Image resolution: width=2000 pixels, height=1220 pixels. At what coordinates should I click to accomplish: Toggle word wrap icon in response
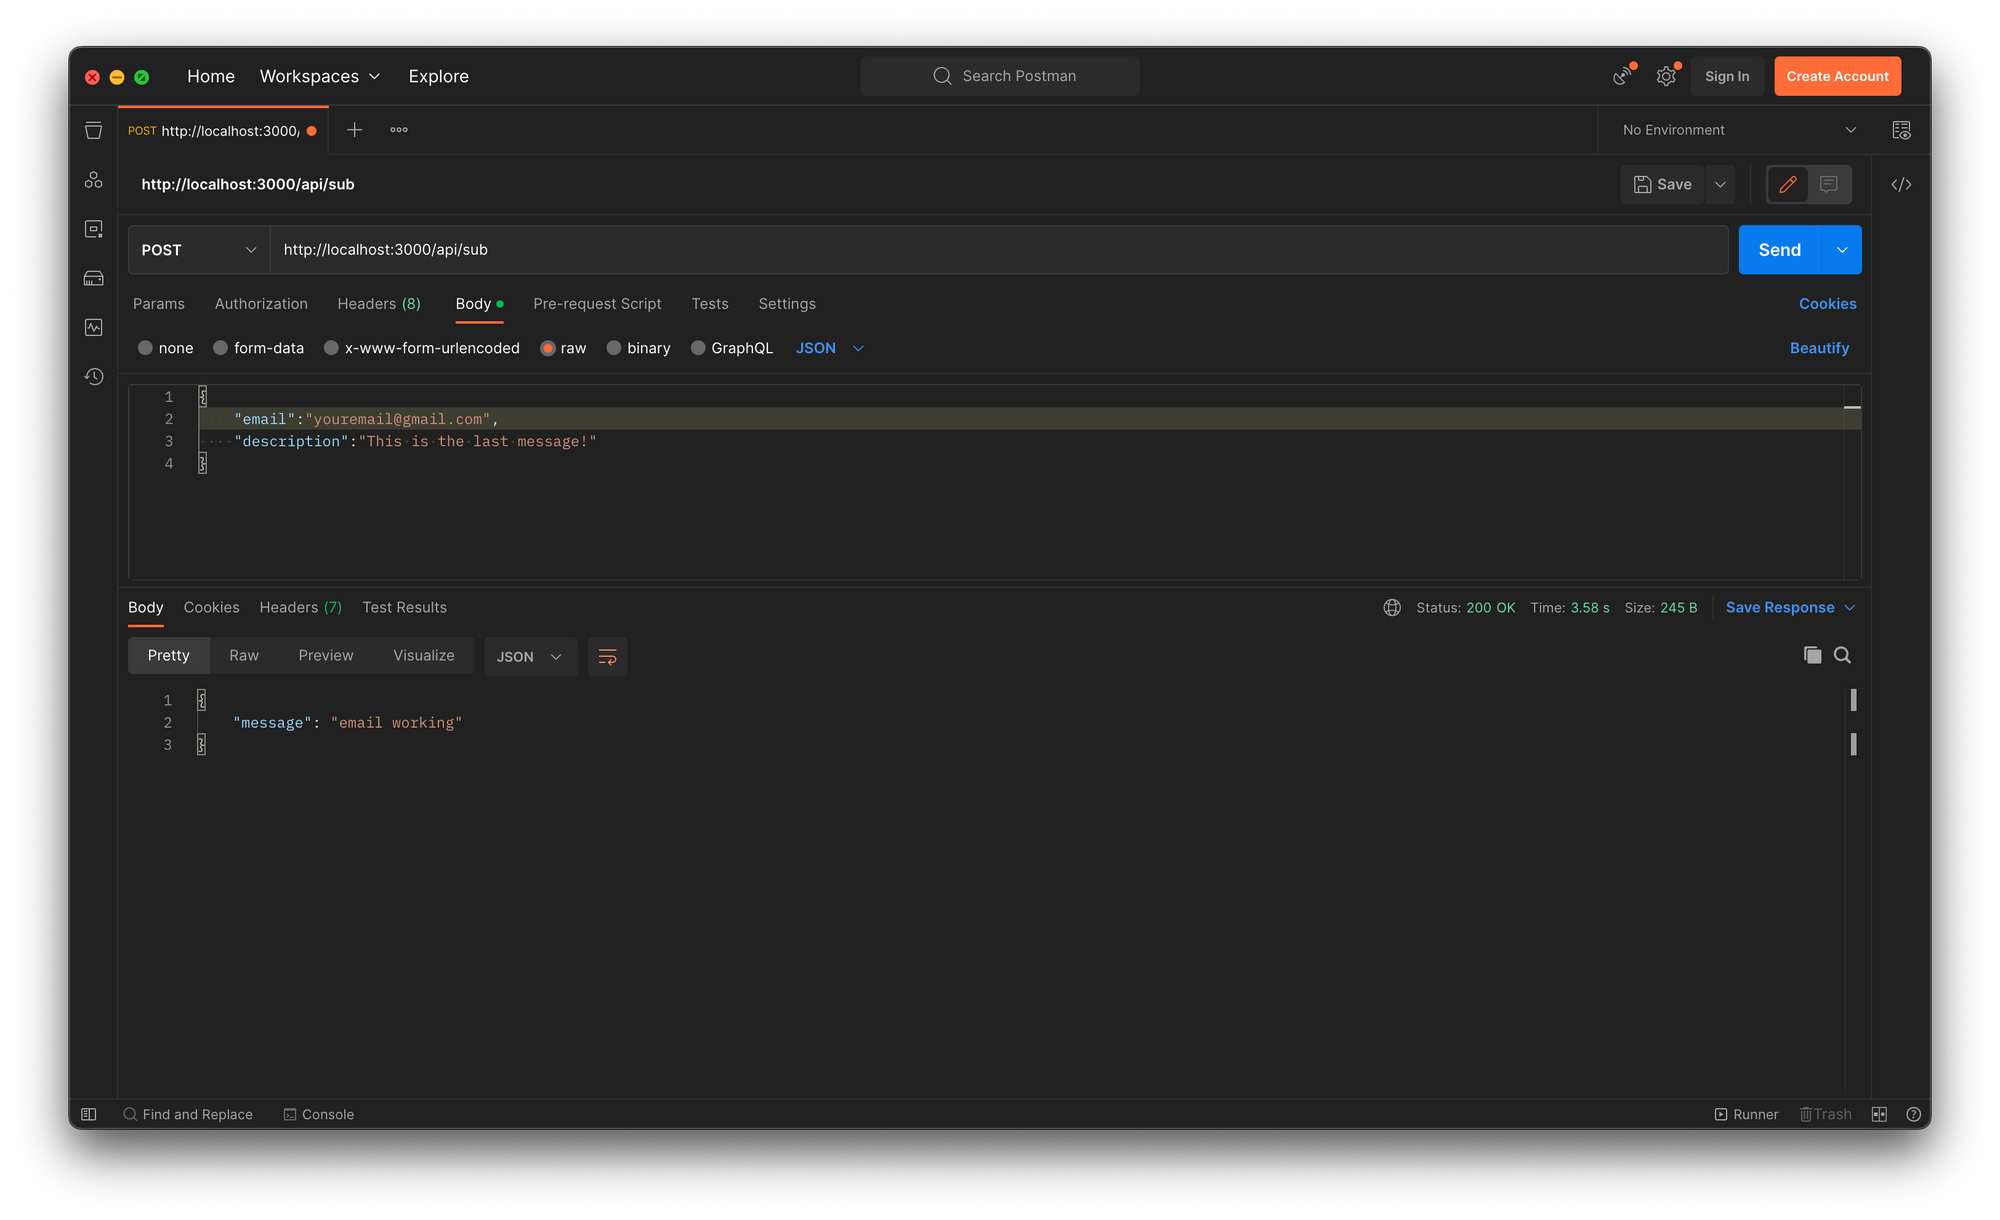[x=607, y=657]
